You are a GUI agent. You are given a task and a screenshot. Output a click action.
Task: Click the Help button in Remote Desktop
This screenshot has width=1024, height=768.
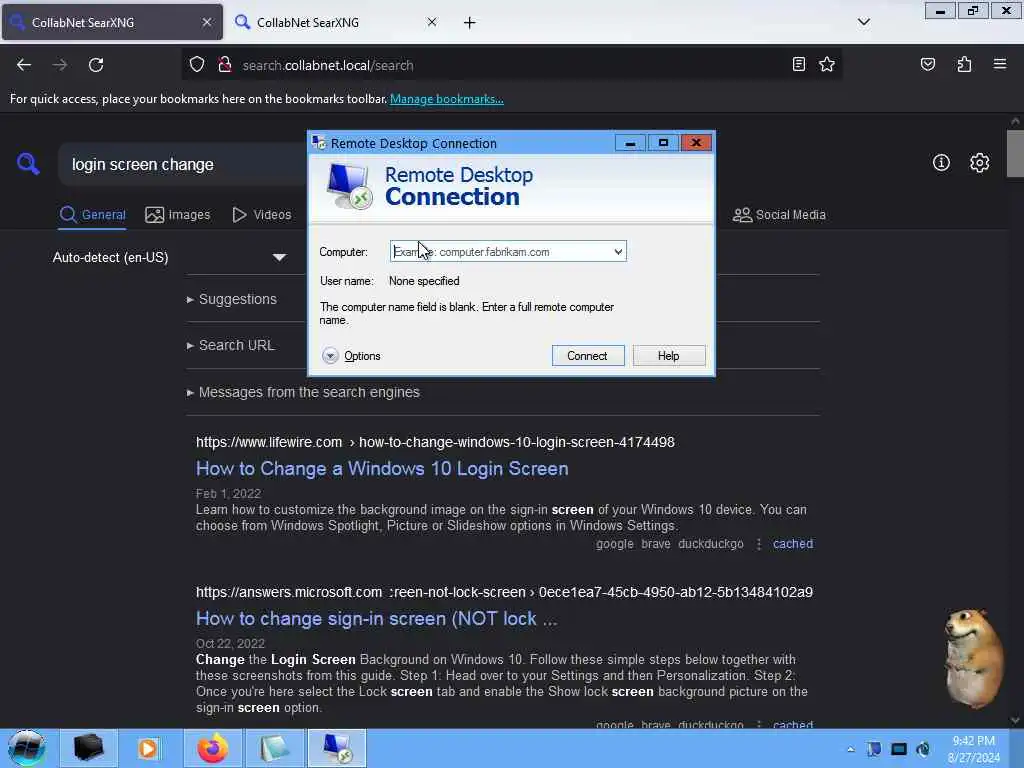coord(669,356)
